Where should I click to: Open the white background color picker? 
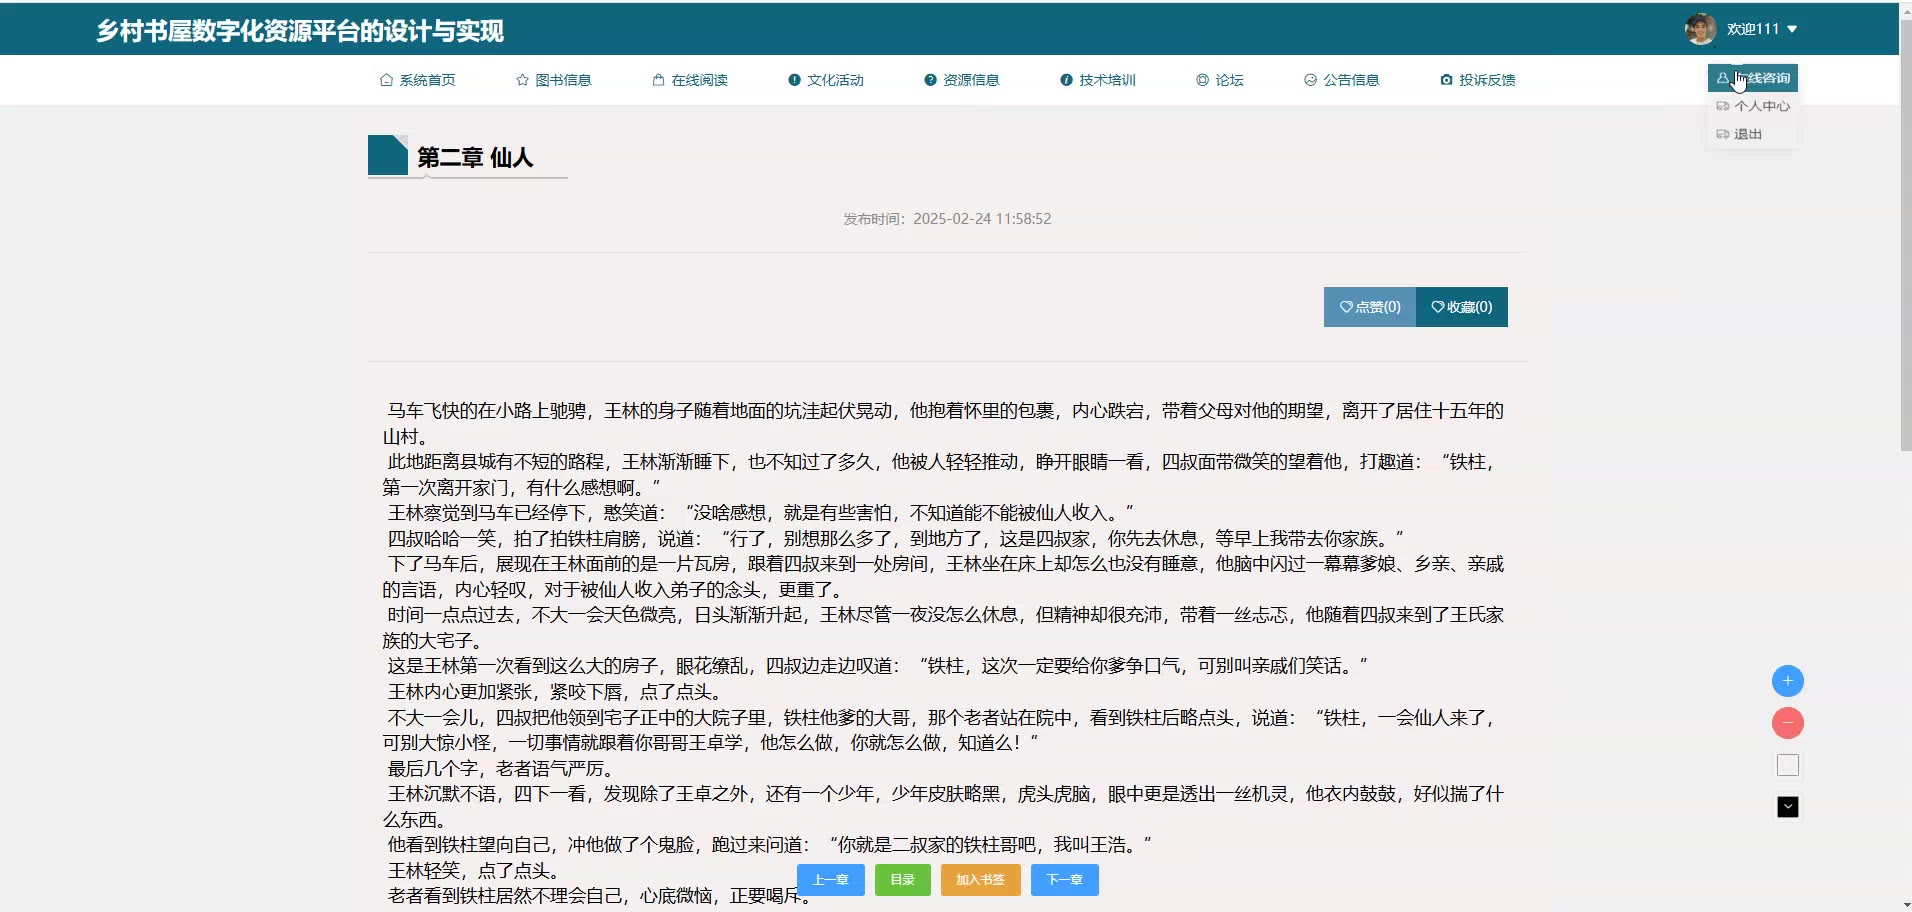(x=1788, y=765)
